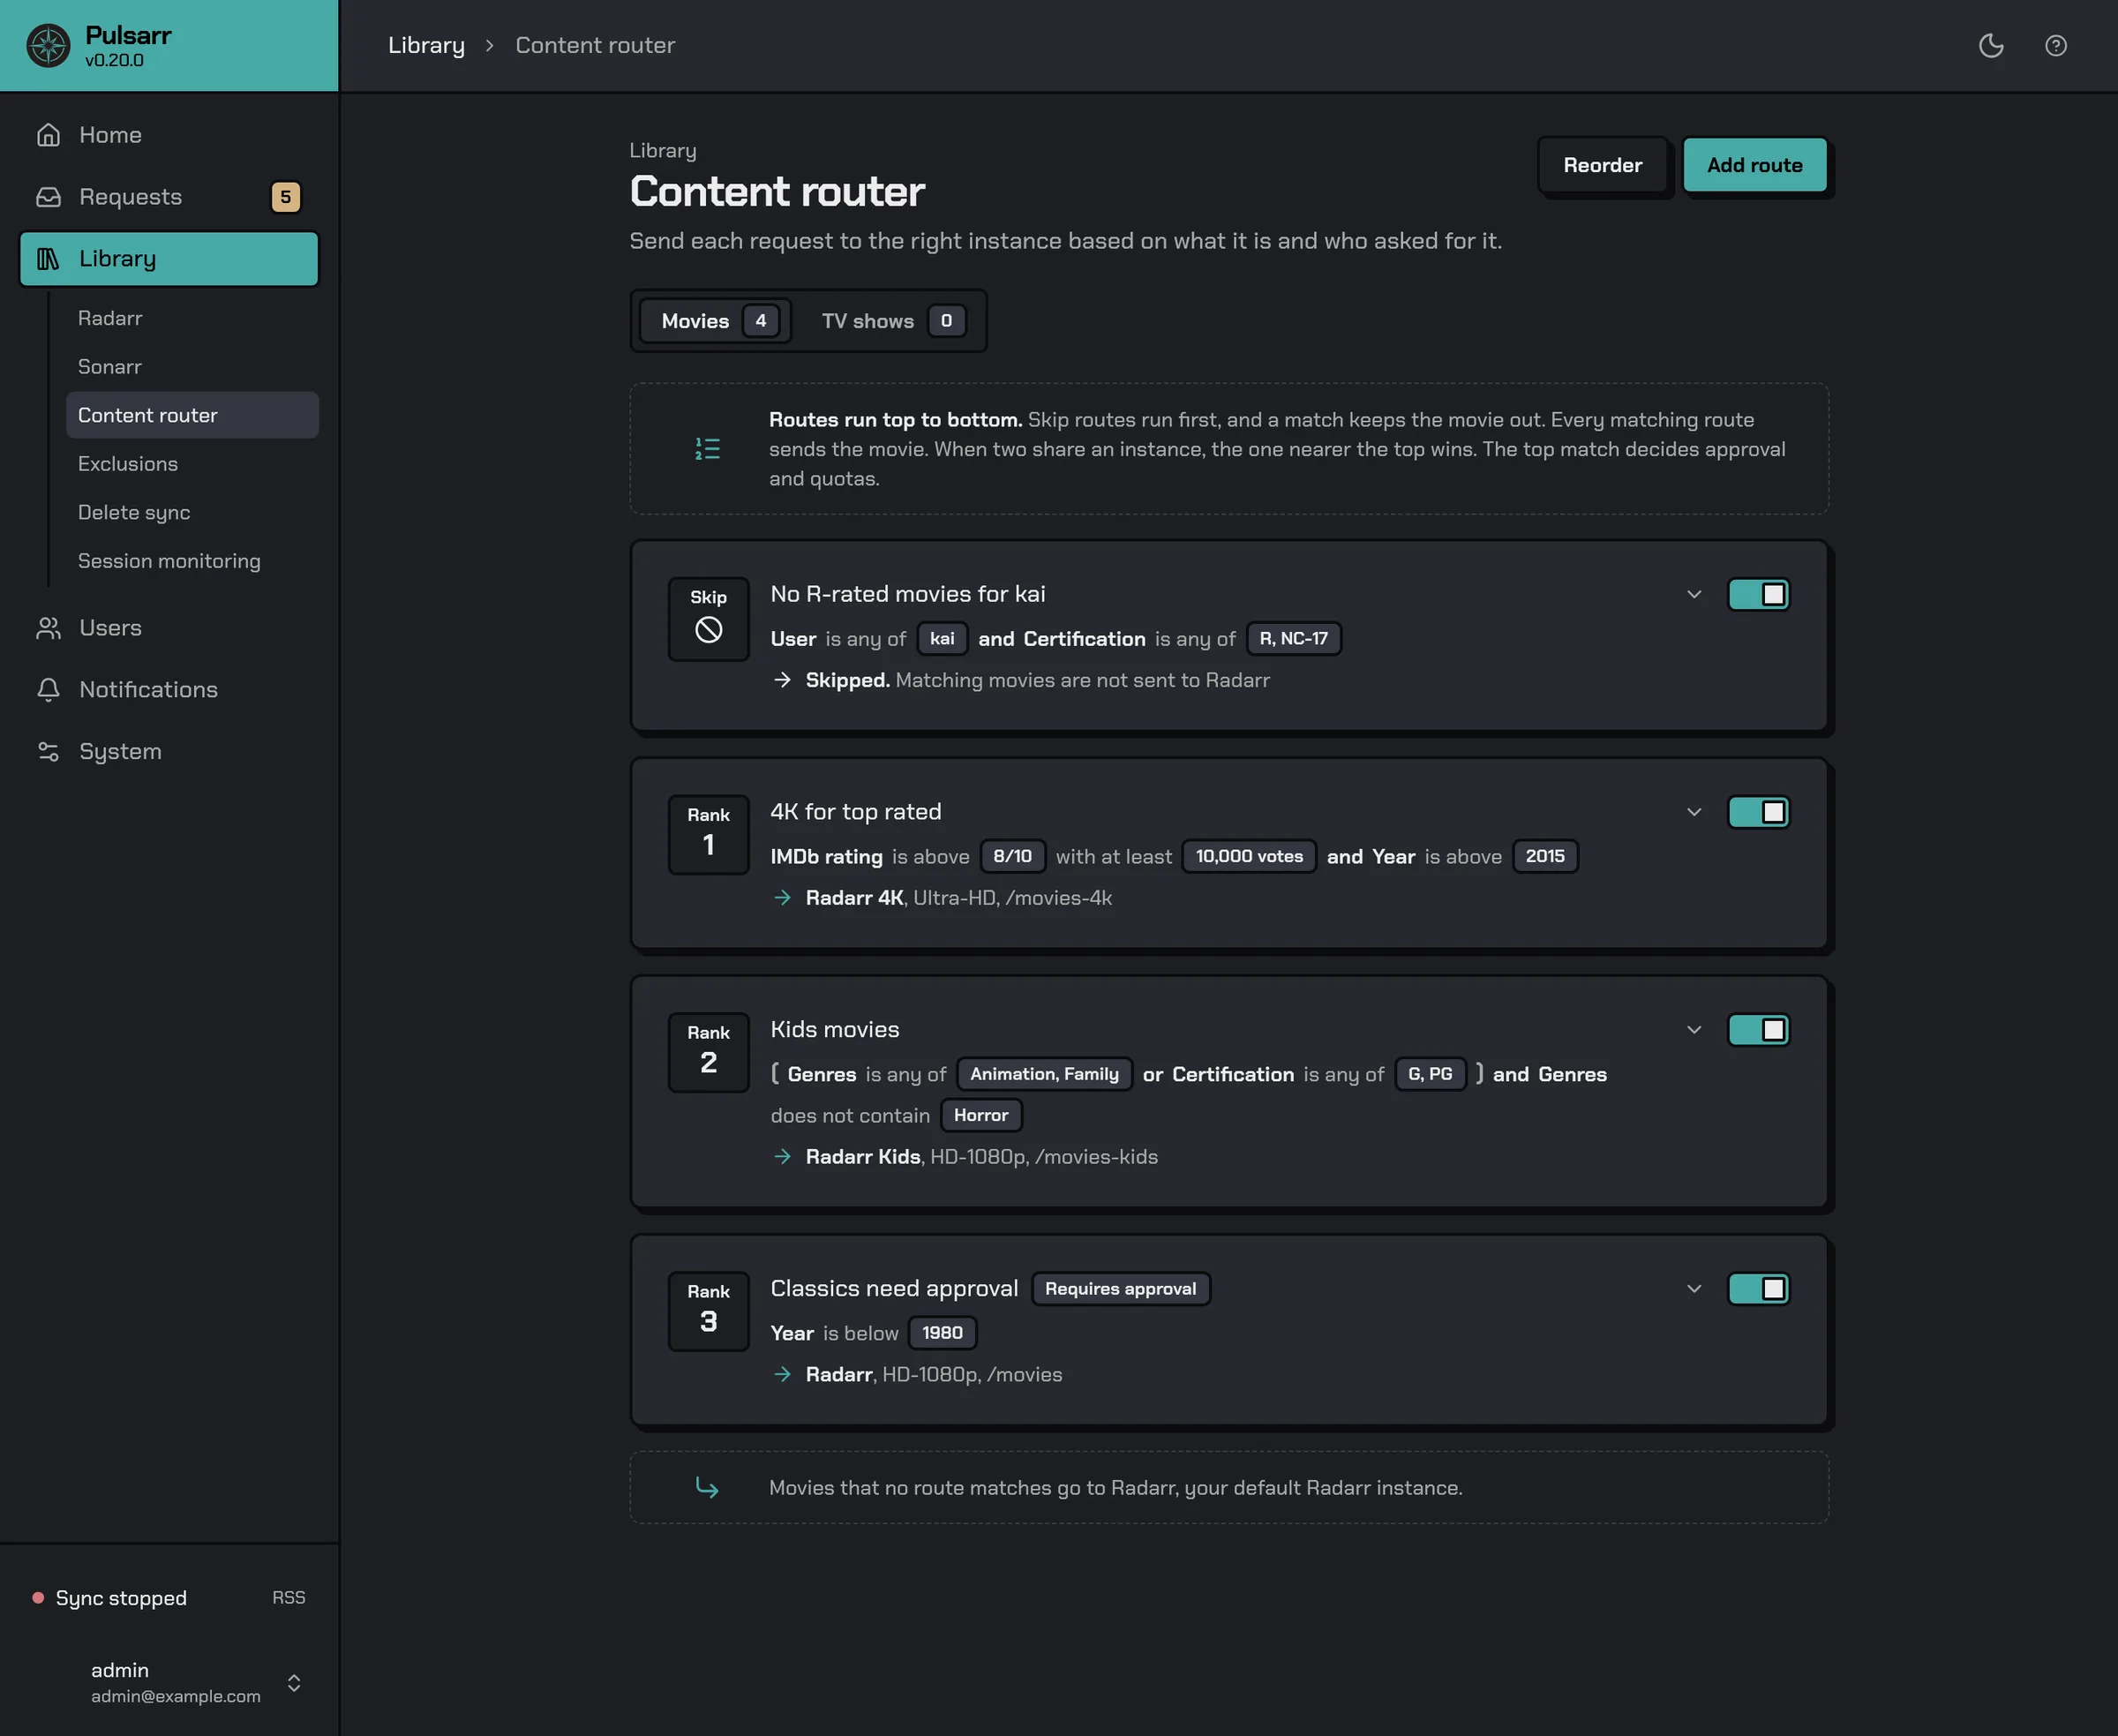2118x1736 pixels.
Task: Click the Reorder button
Action: [x=1603, y=165]
